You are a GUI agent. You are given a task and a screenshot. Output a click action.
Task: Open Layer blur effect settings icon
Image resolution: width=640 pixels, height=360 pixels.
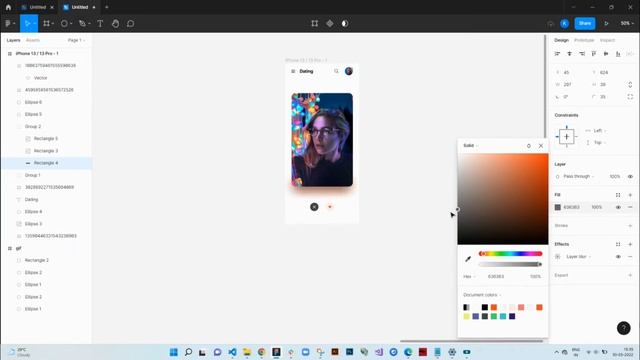pos(558,257)
